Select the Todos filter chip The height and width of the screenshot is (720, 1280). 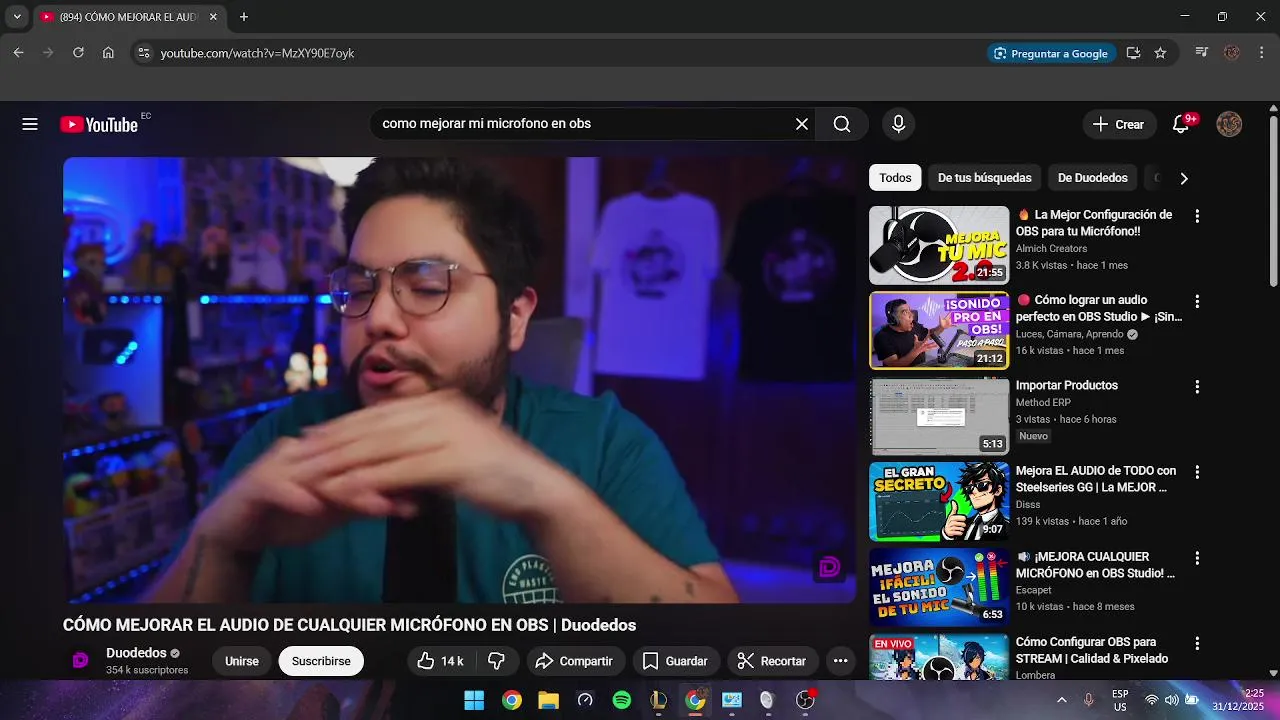[x=895, y=178]
